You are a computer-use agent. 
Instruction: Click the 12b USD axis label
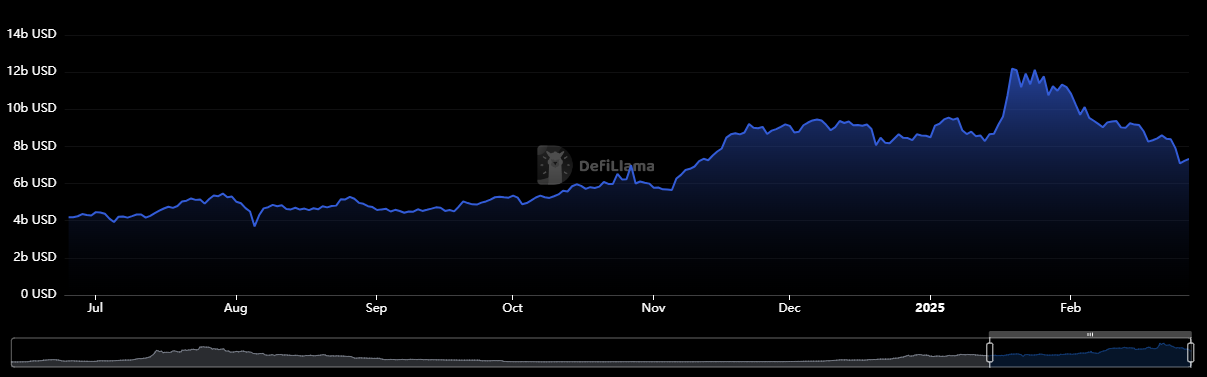(31, 71)
